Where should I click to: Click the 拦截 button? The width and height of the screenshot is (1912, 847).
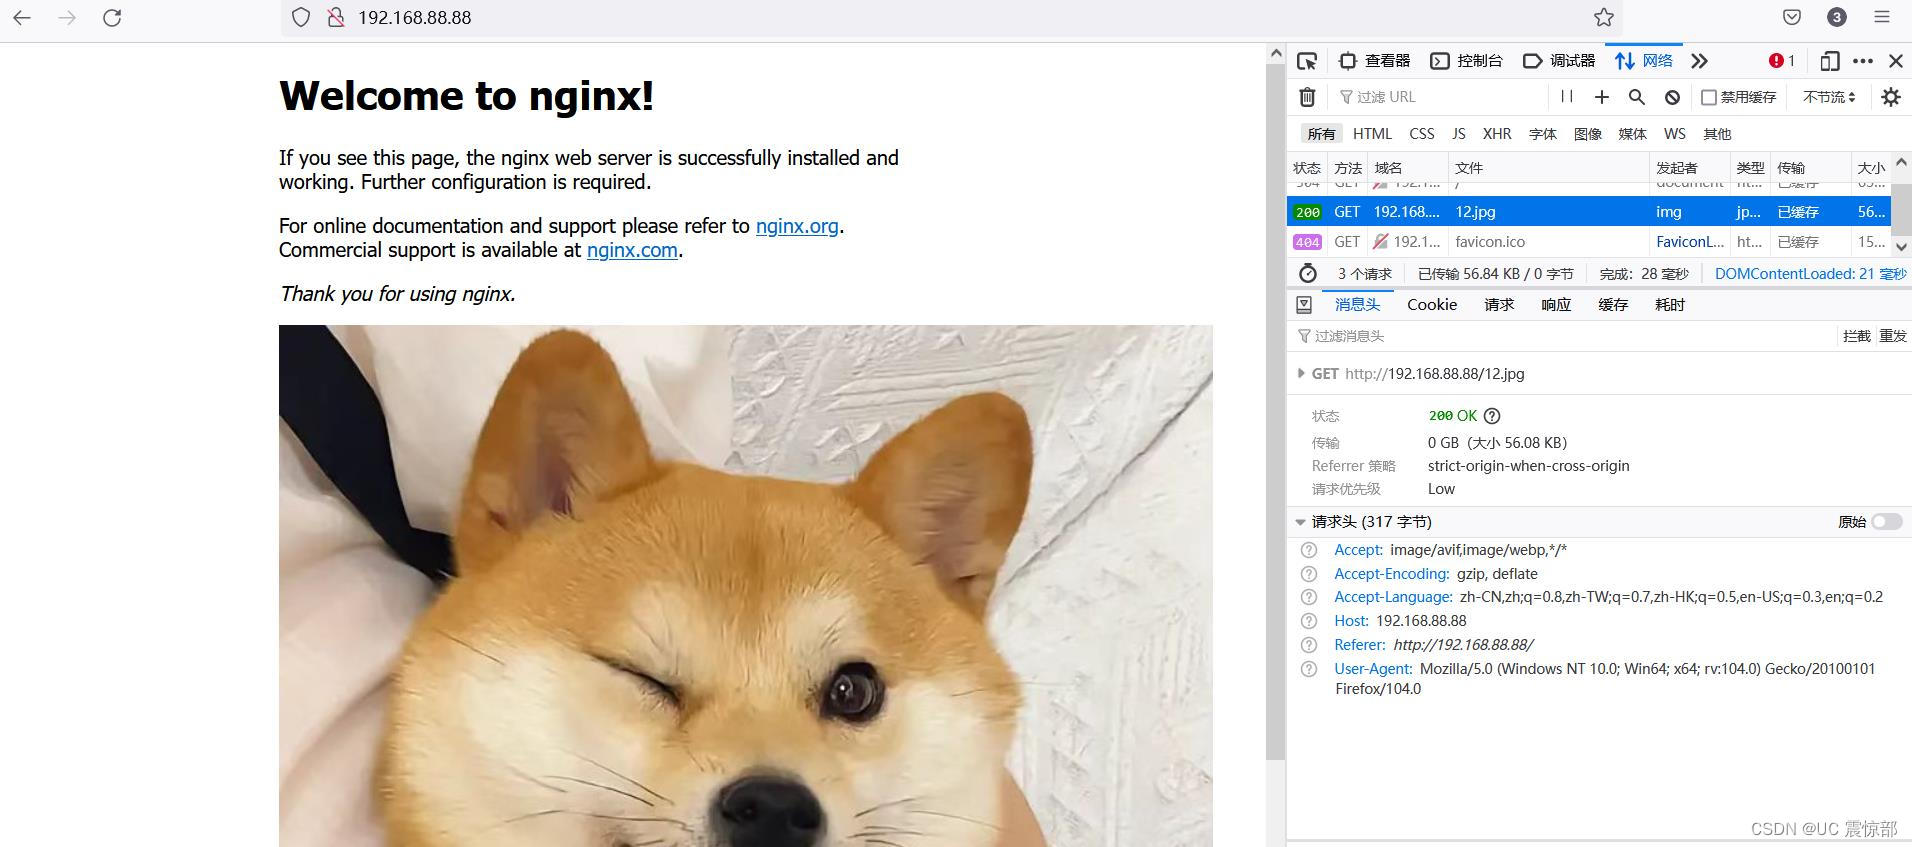click(1857, 336)
